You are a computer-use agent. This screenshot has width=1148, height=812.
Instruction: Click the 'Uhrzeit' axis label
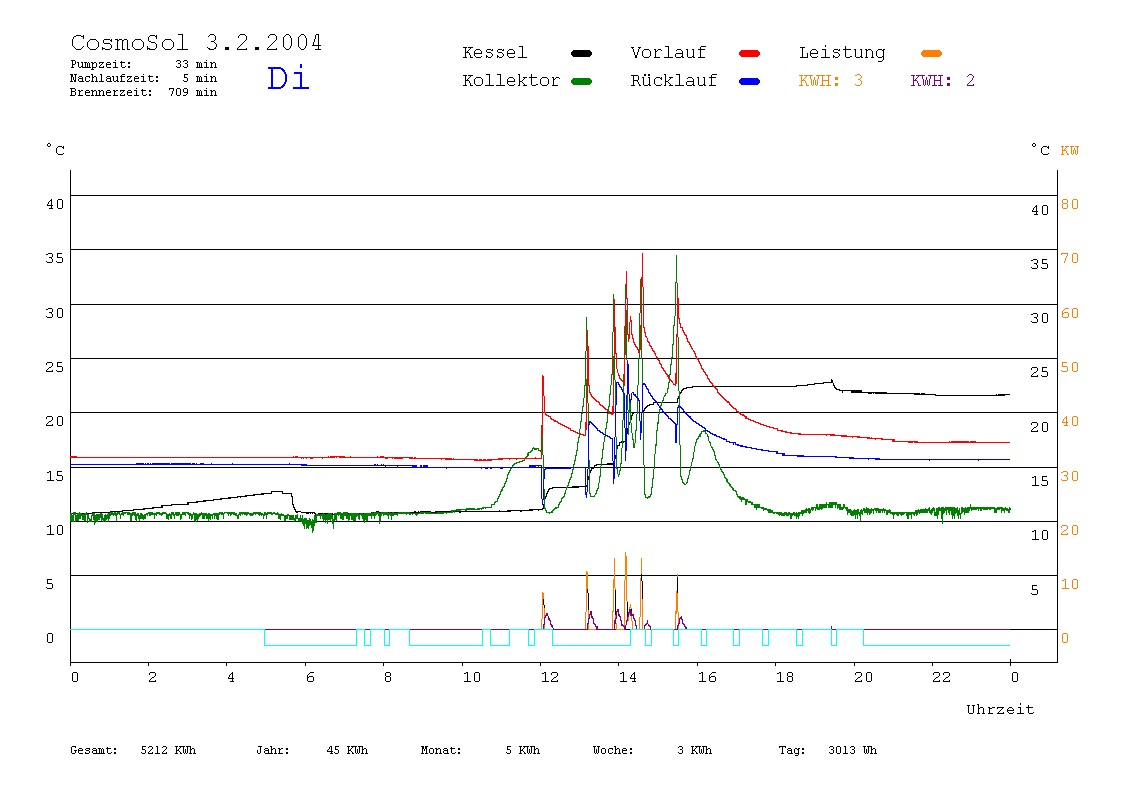pos(1000,709)
